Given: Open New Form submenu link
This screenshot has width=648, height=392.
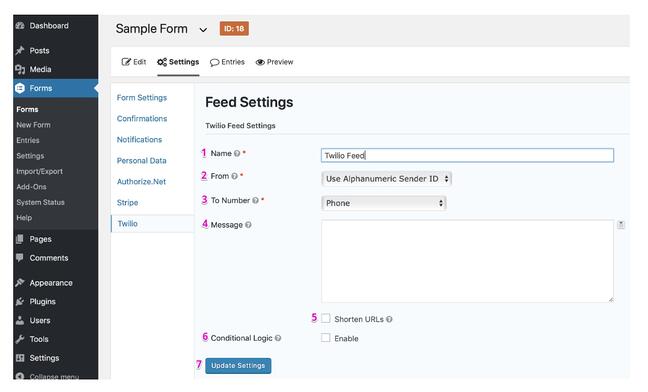Looking at the screenshot, I should [x=33, y=125].
